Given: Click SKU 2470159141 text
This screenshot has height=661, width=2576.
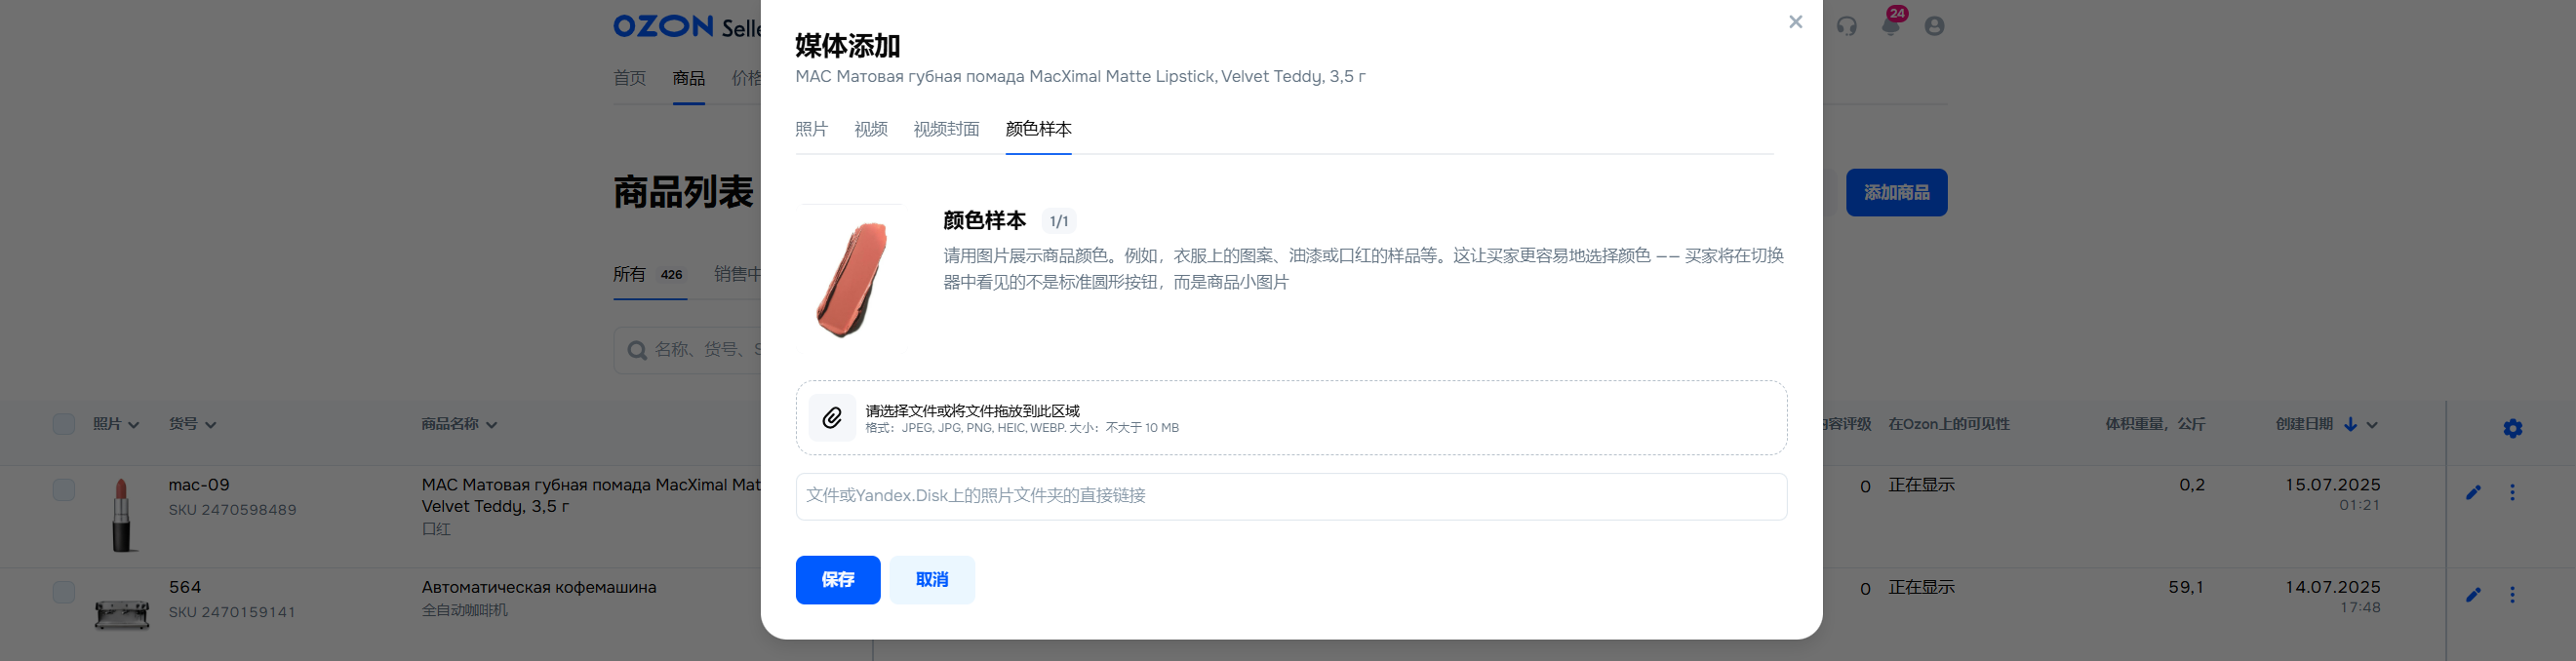Looking at the screenshot, I should pos(232,612).
